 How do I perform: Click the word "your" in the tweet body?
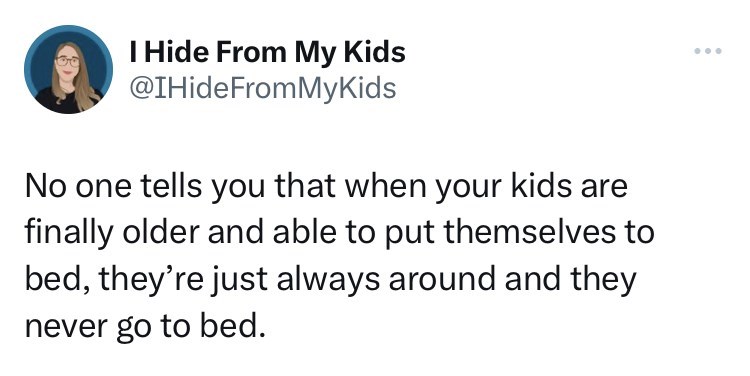pyautogui.click(x=469, y=190)
